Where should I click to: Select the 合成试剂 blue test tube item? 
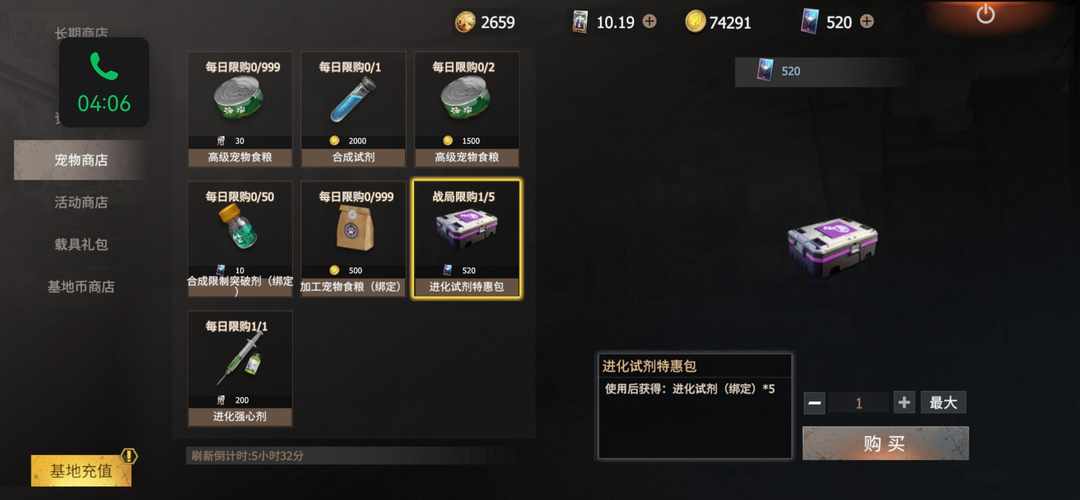pyautogui.click(x=353, y=109)
